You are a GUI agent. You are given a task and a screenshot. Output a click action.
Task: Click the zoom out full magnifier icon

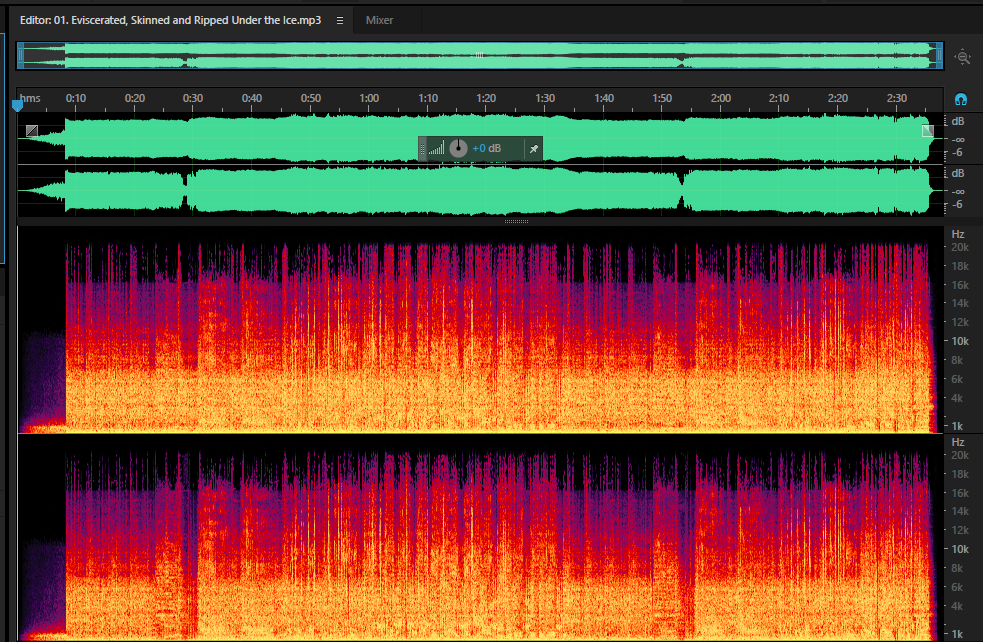(x=962, y=57)
